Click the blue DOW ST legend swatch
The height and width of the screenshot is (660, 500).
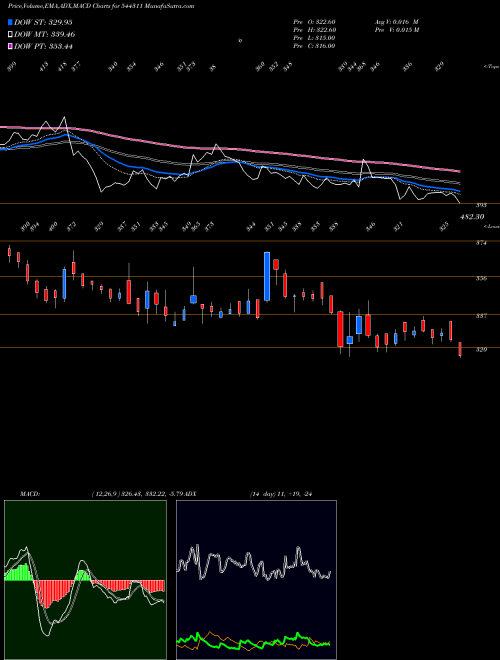(x=10, y=22)
